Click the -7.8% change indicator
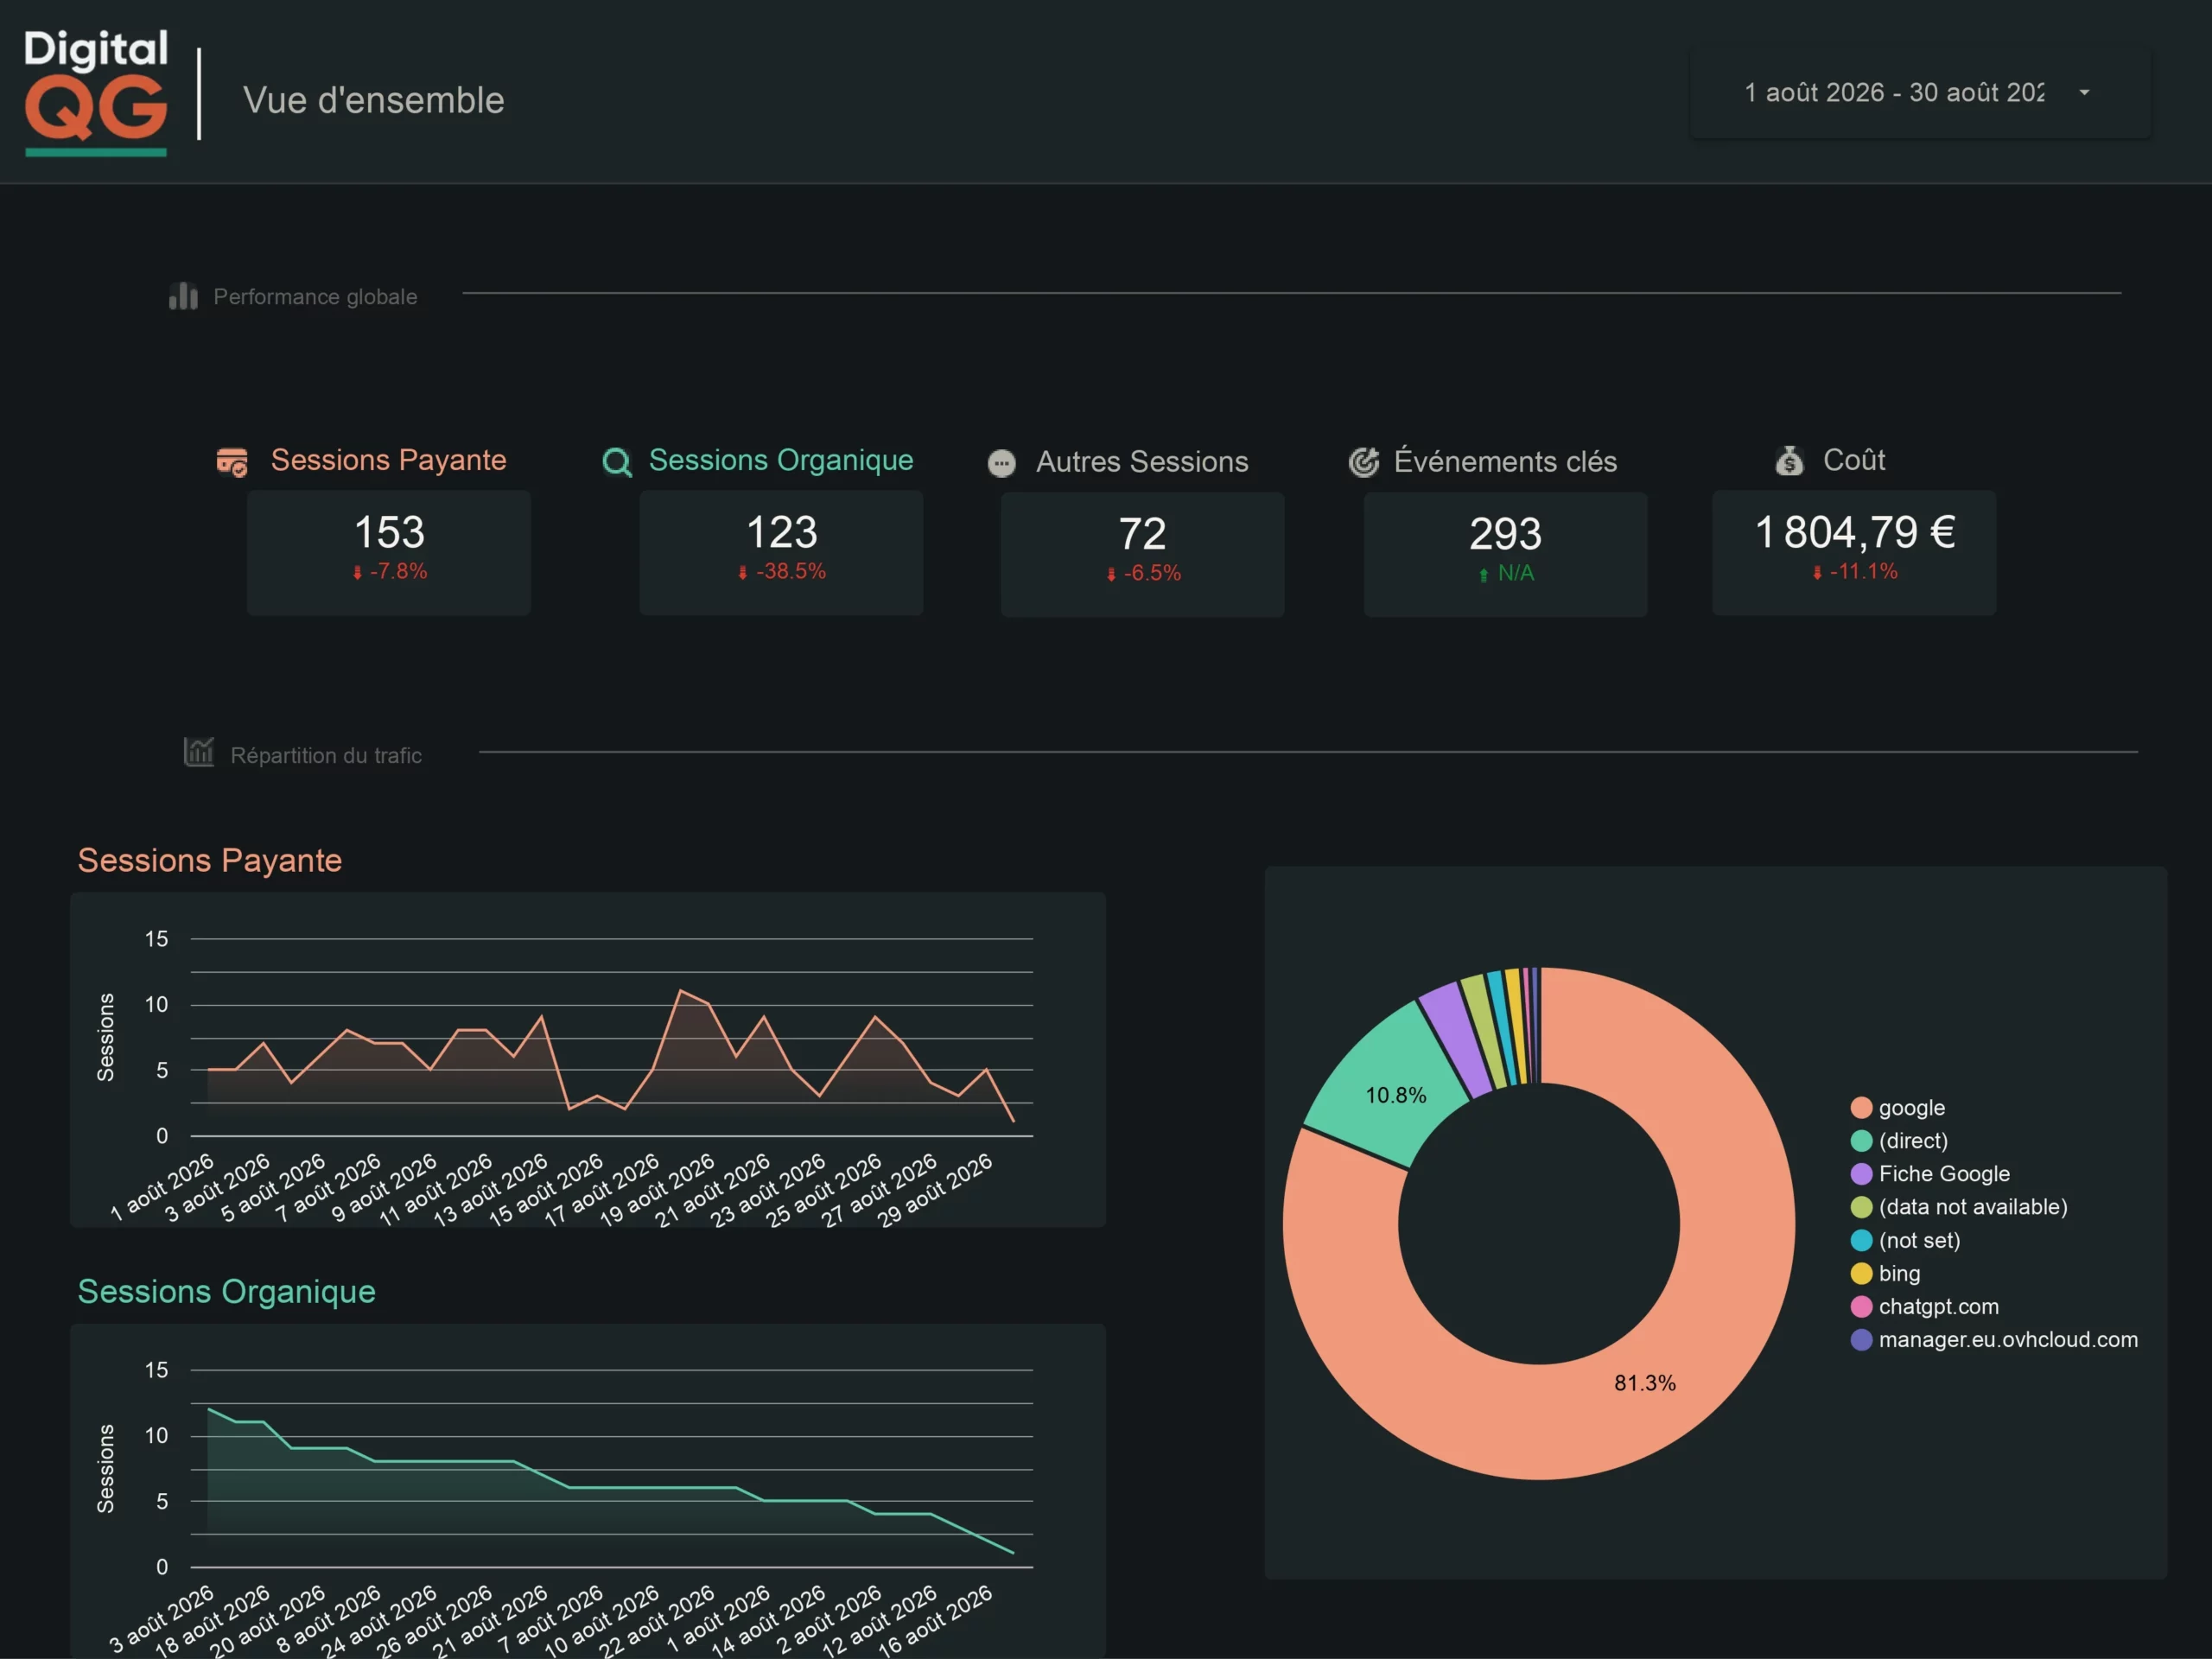The height and width of the screenshot is (1659, 2212). point(389,572)
